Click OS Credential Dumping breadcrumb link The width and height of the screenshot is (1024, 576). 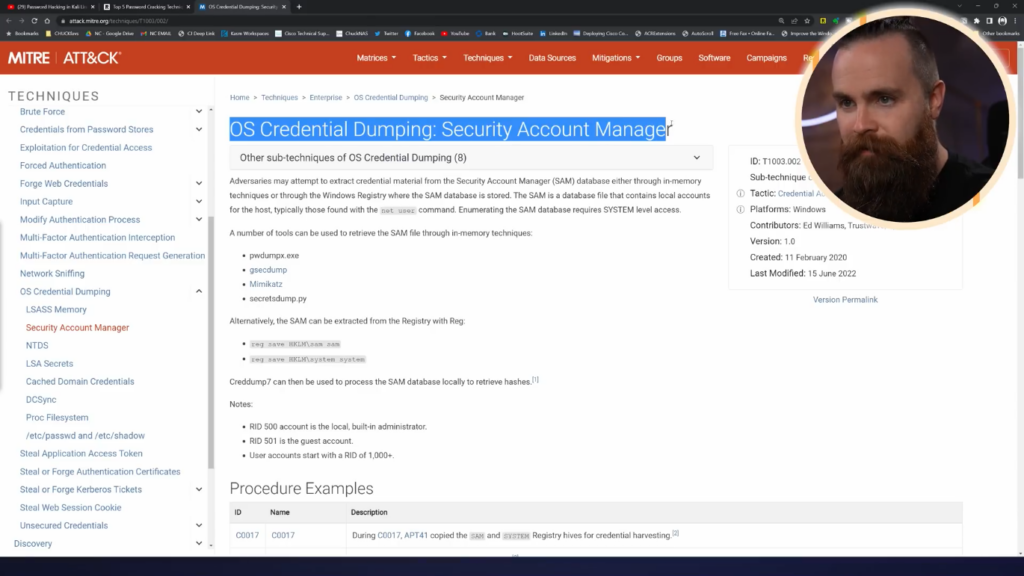391,97
